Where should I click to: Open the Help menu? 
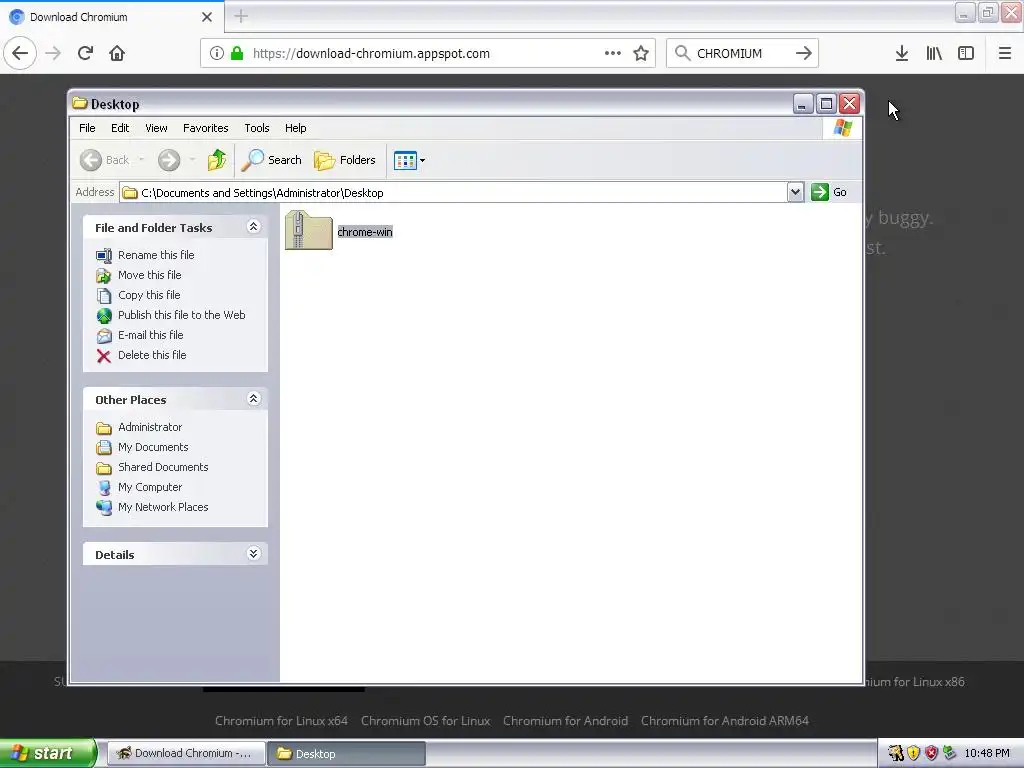295,128
